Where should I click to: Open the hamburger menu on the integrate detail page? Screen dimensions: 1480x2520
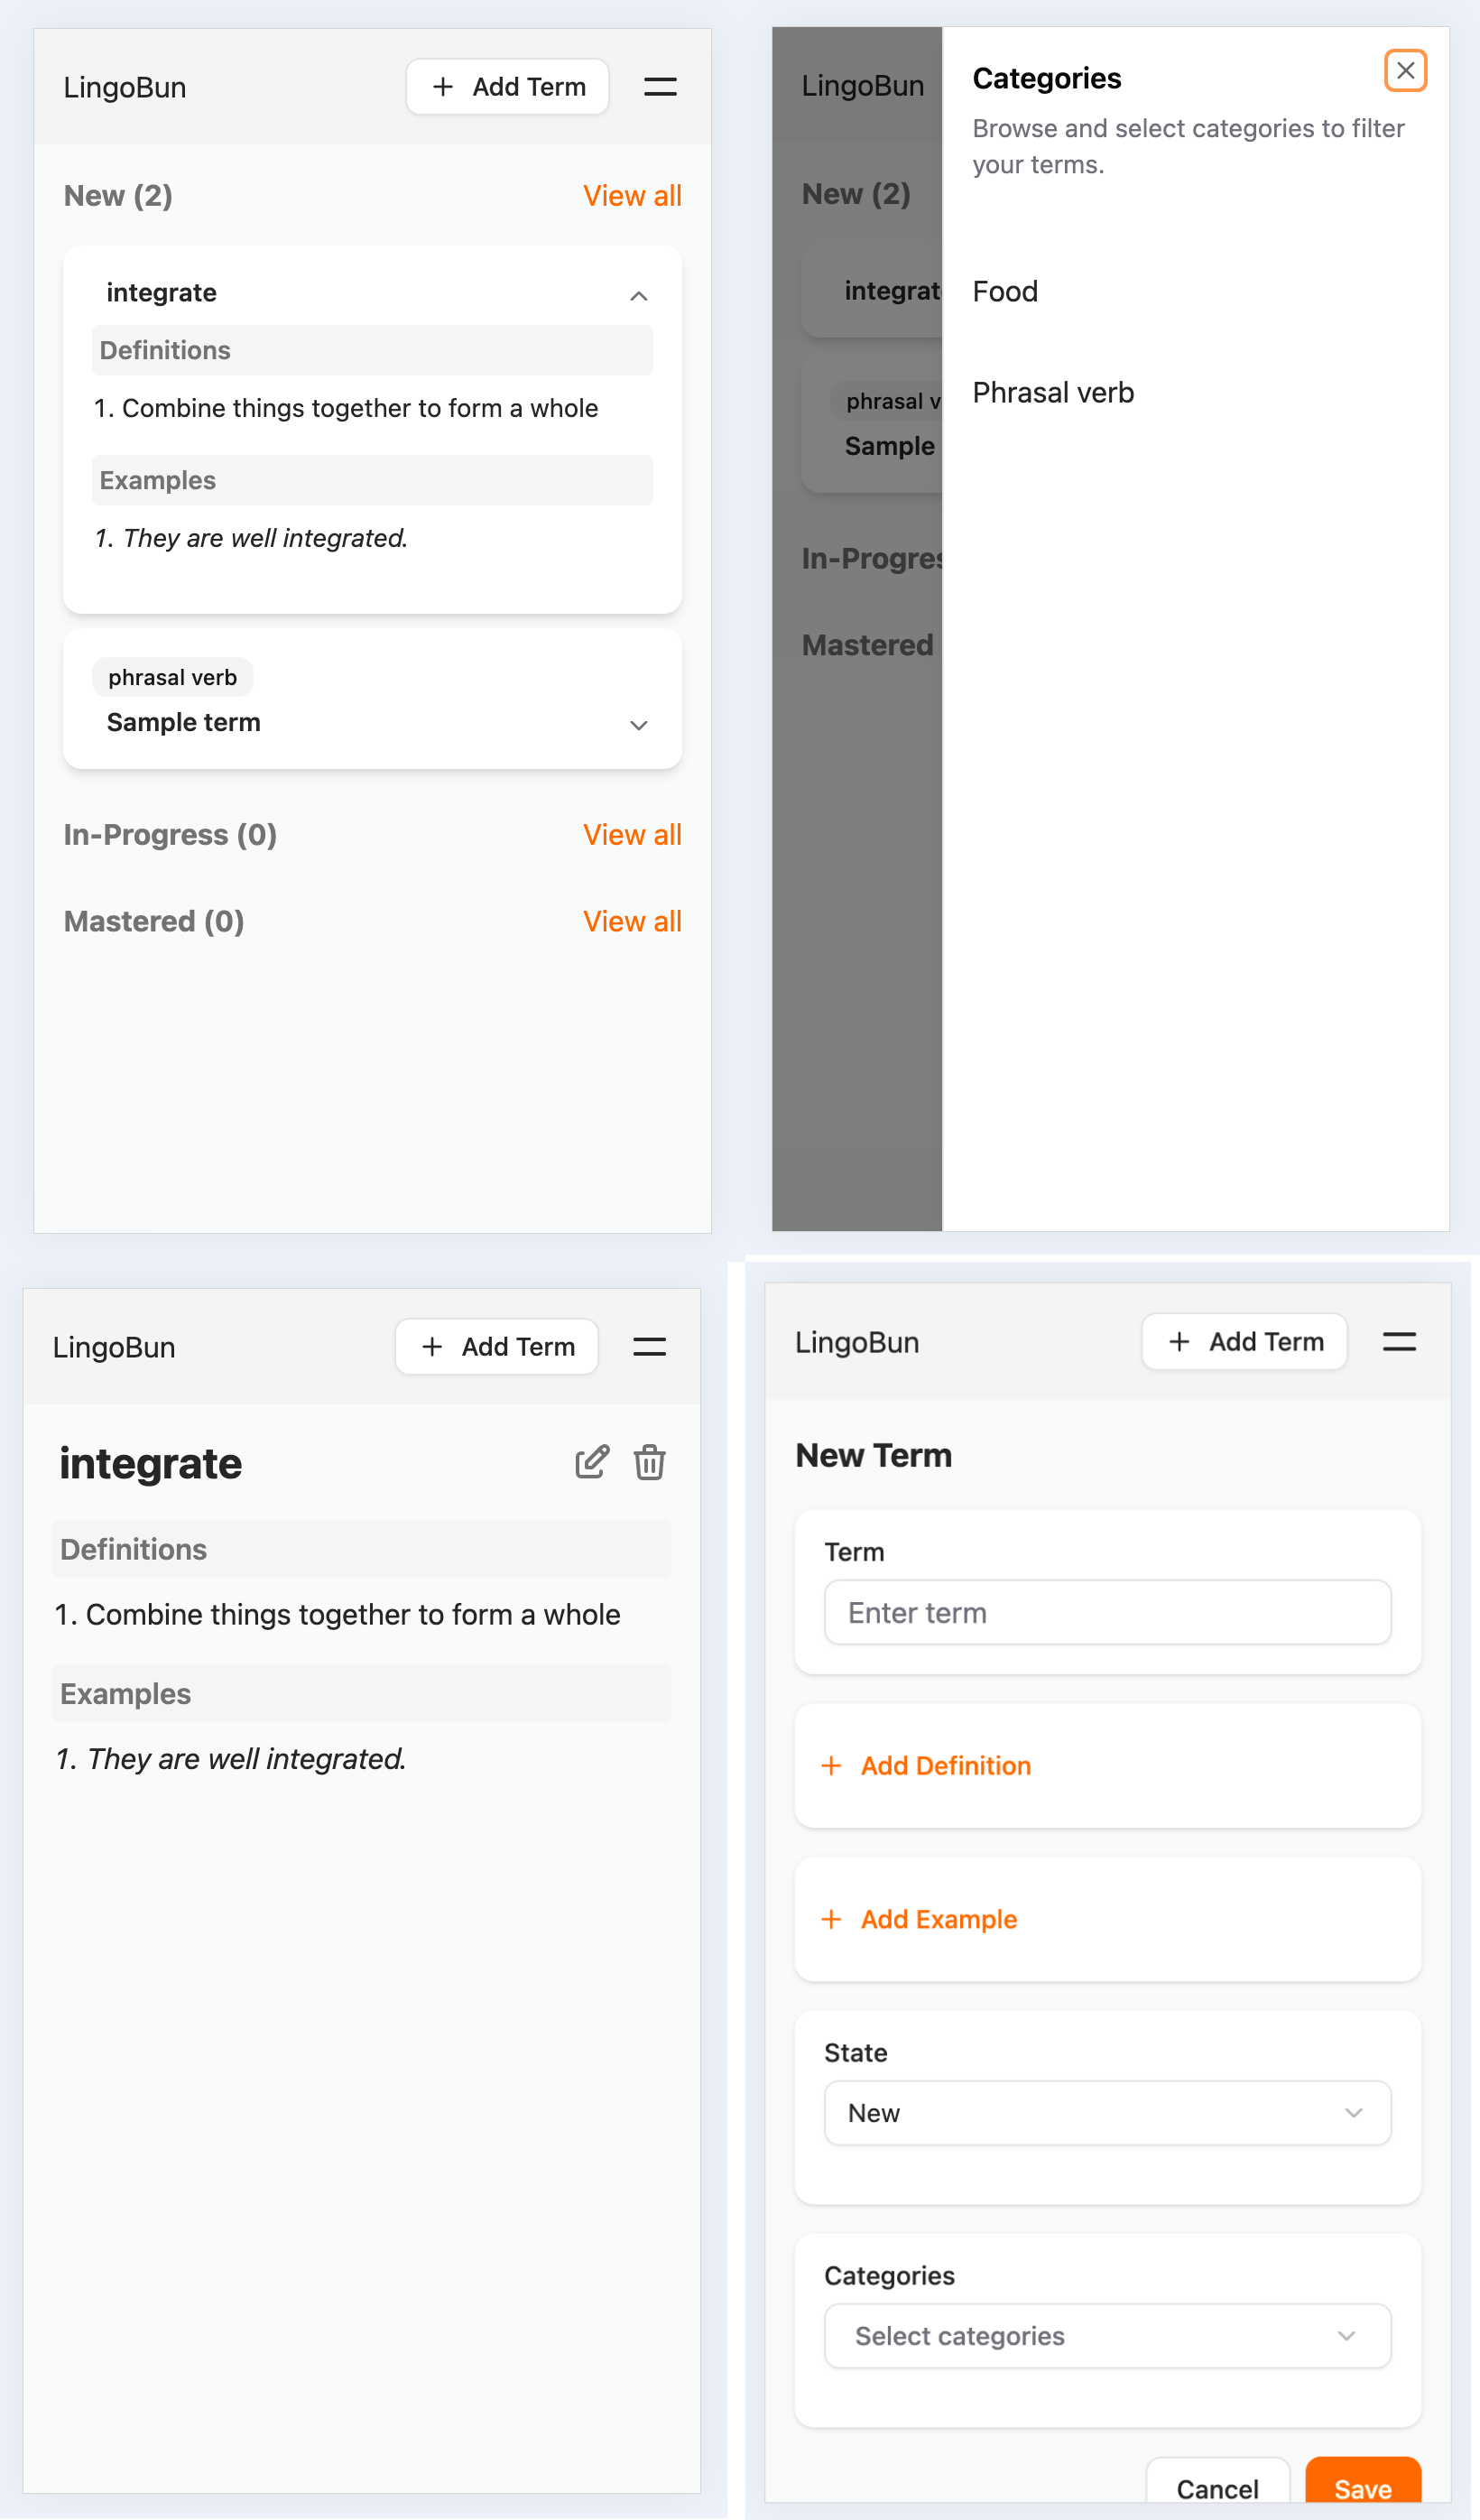coord(649,1347)
